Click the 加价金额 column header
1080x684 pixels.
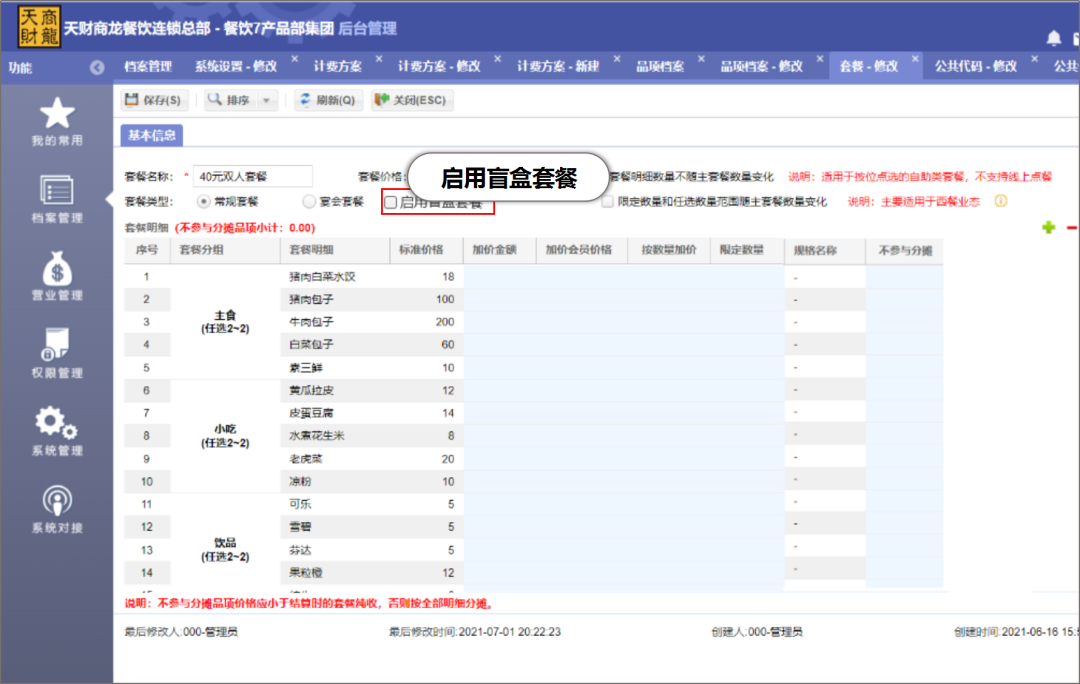click(x=499, y=251)
